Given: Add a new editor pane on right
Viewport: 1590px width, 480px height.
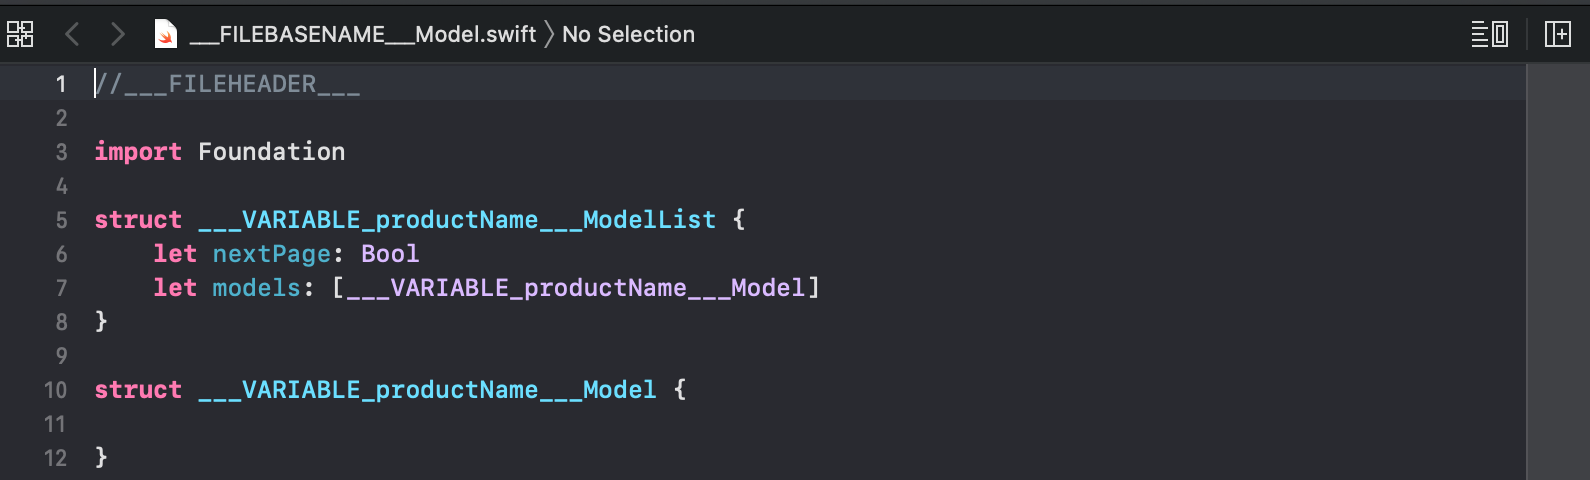Looking at the screenshot, I should coord(1557,34).
